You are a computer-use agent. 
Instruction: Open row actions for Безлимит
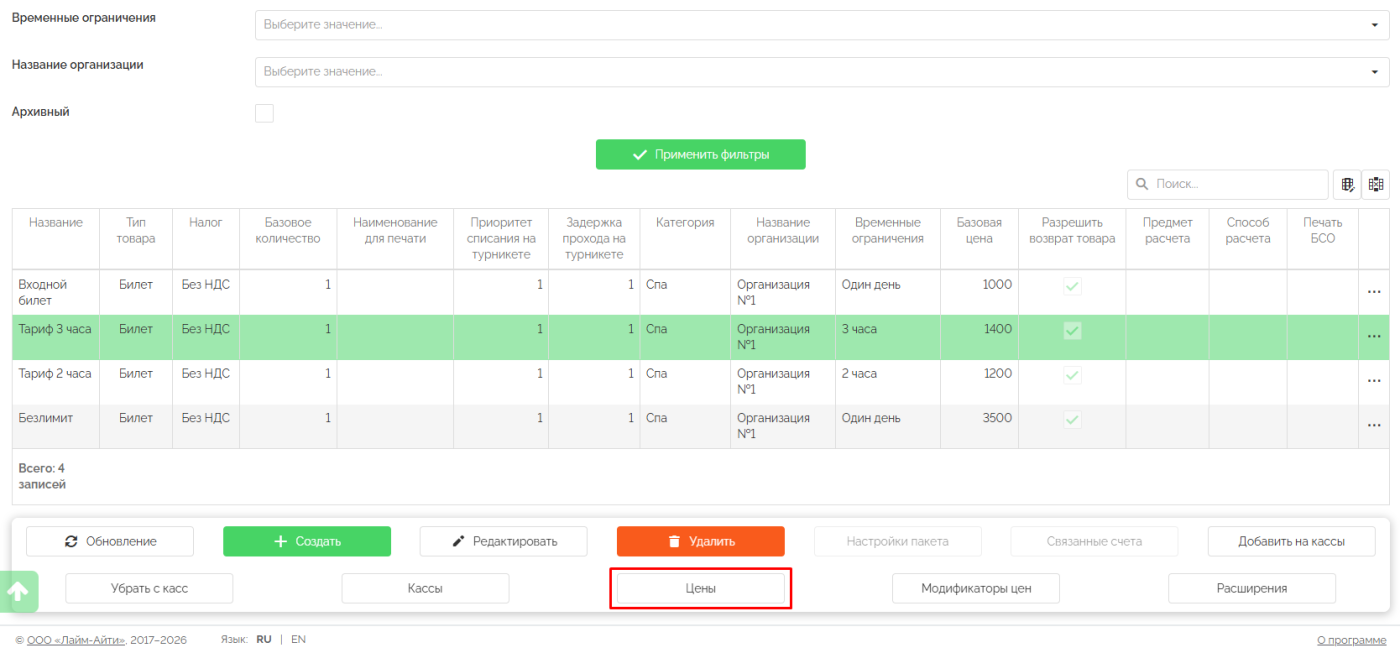pyautogui.click(x=1373, y=426)
